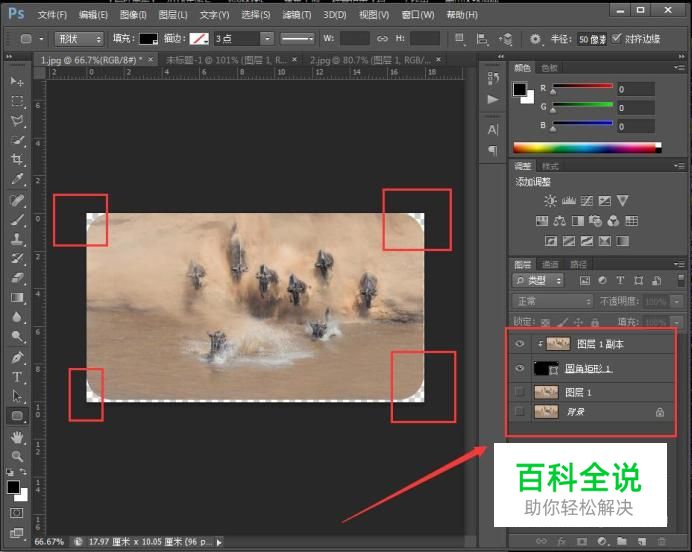The width and height of the screenshot is (692, 552).
Task: Toggle the align edges checkbox
Action: (615, 38)
